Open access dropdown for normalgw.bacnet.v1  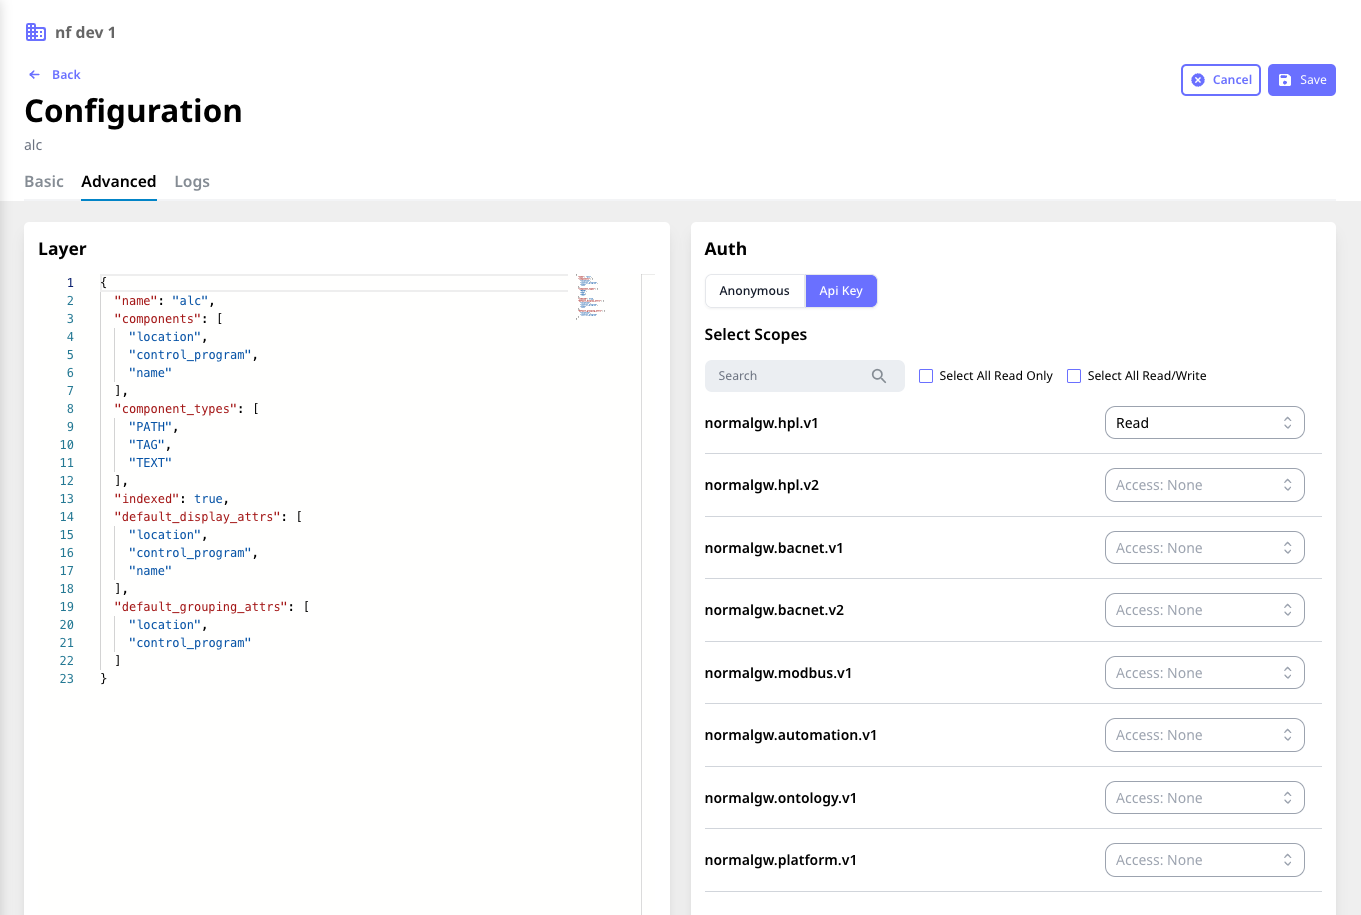pos(1205,548)
